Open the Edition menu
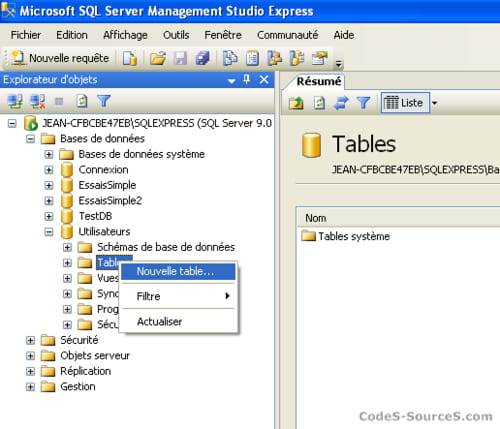The height and width of the screenshot is (429, 500). point(72,35)
